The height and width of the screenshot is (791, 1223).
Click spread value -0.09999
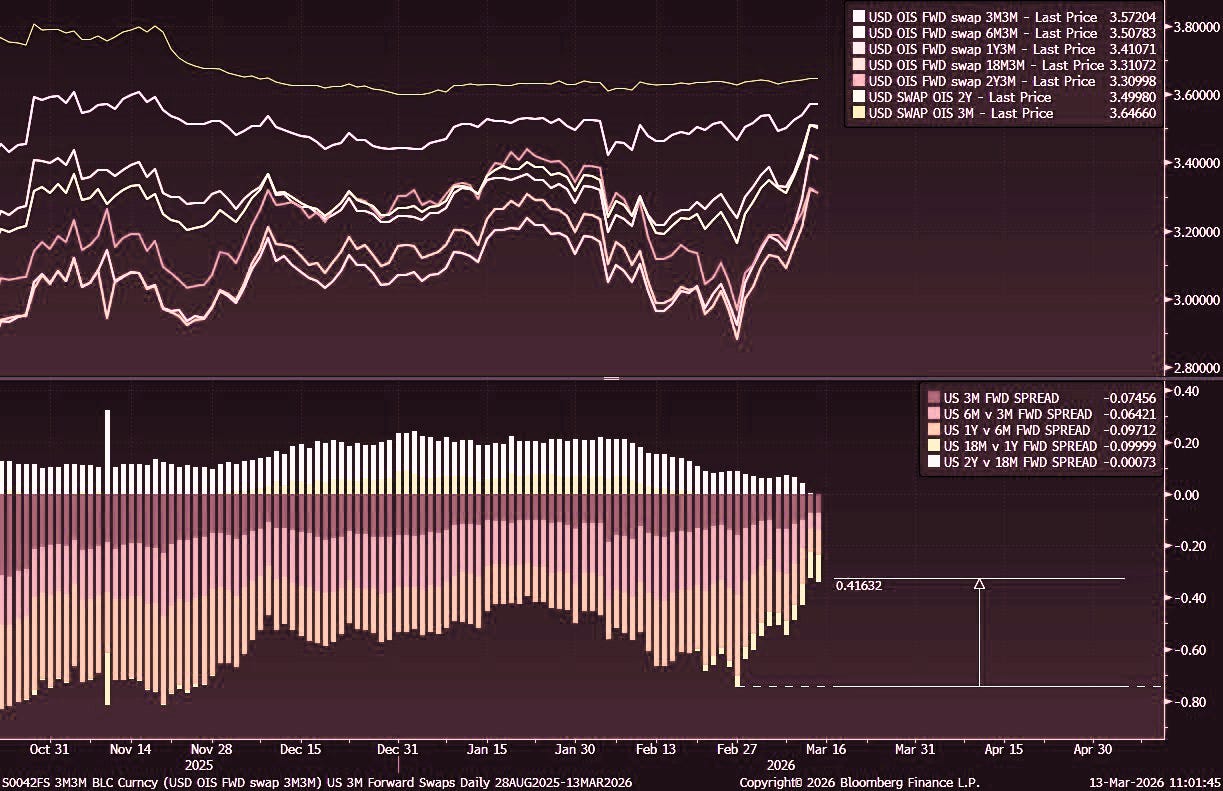(x=1129, y=445)
